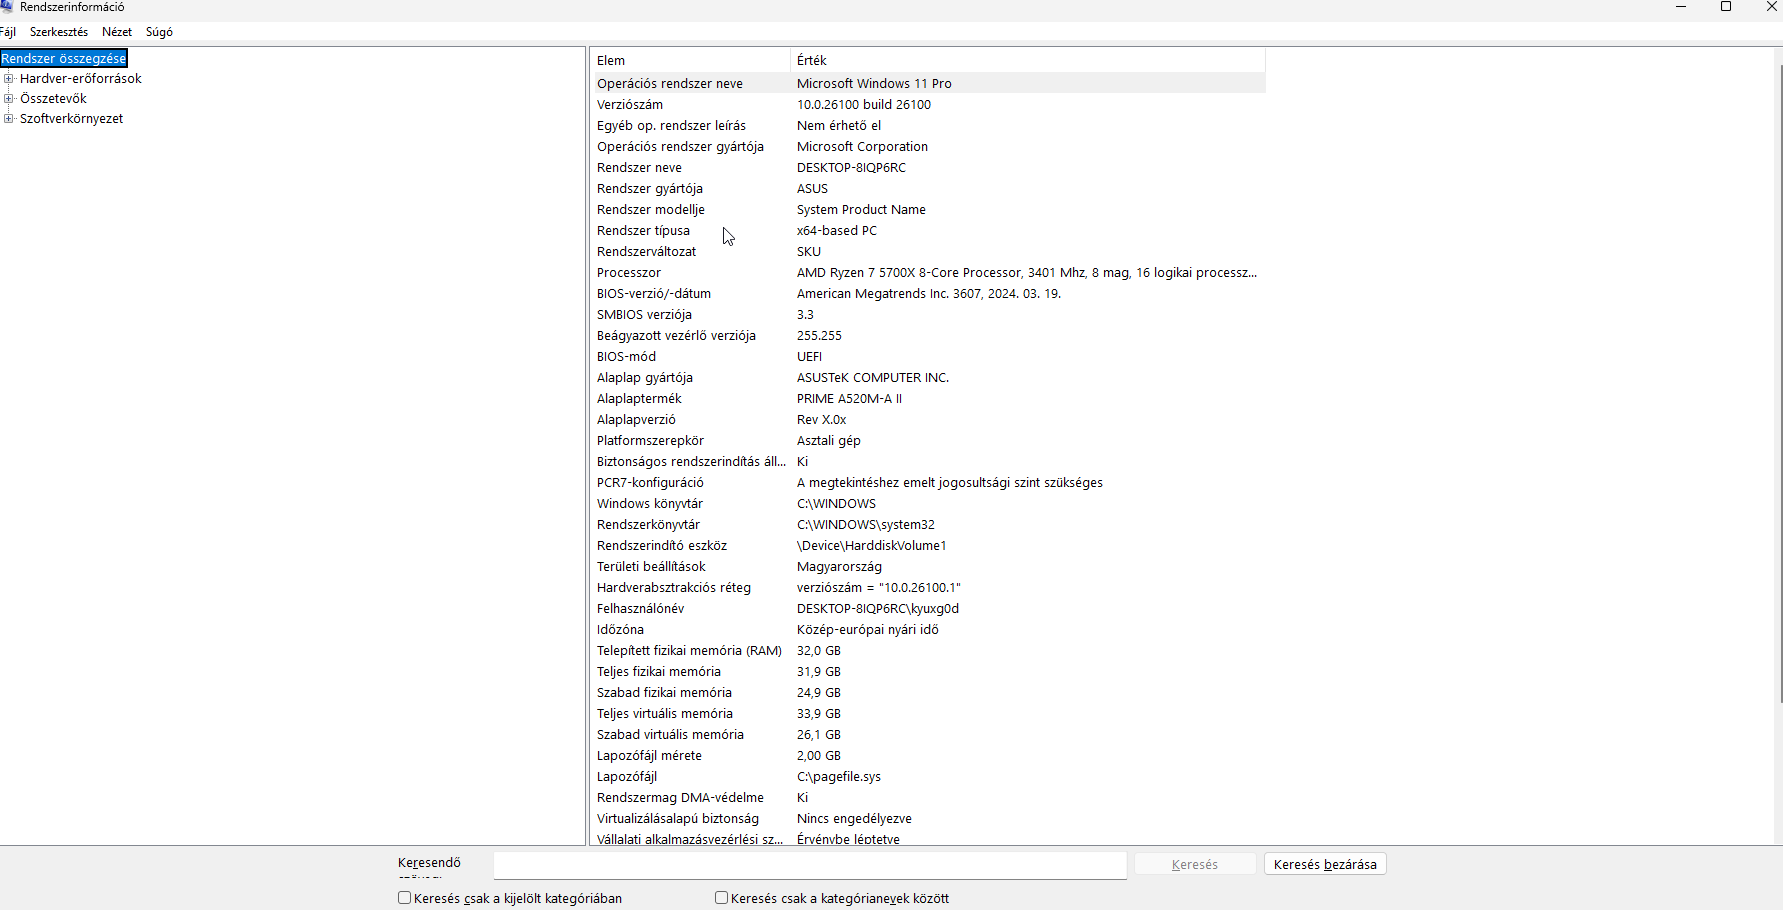Select the Rendszer modellje row

coord(928,210)
